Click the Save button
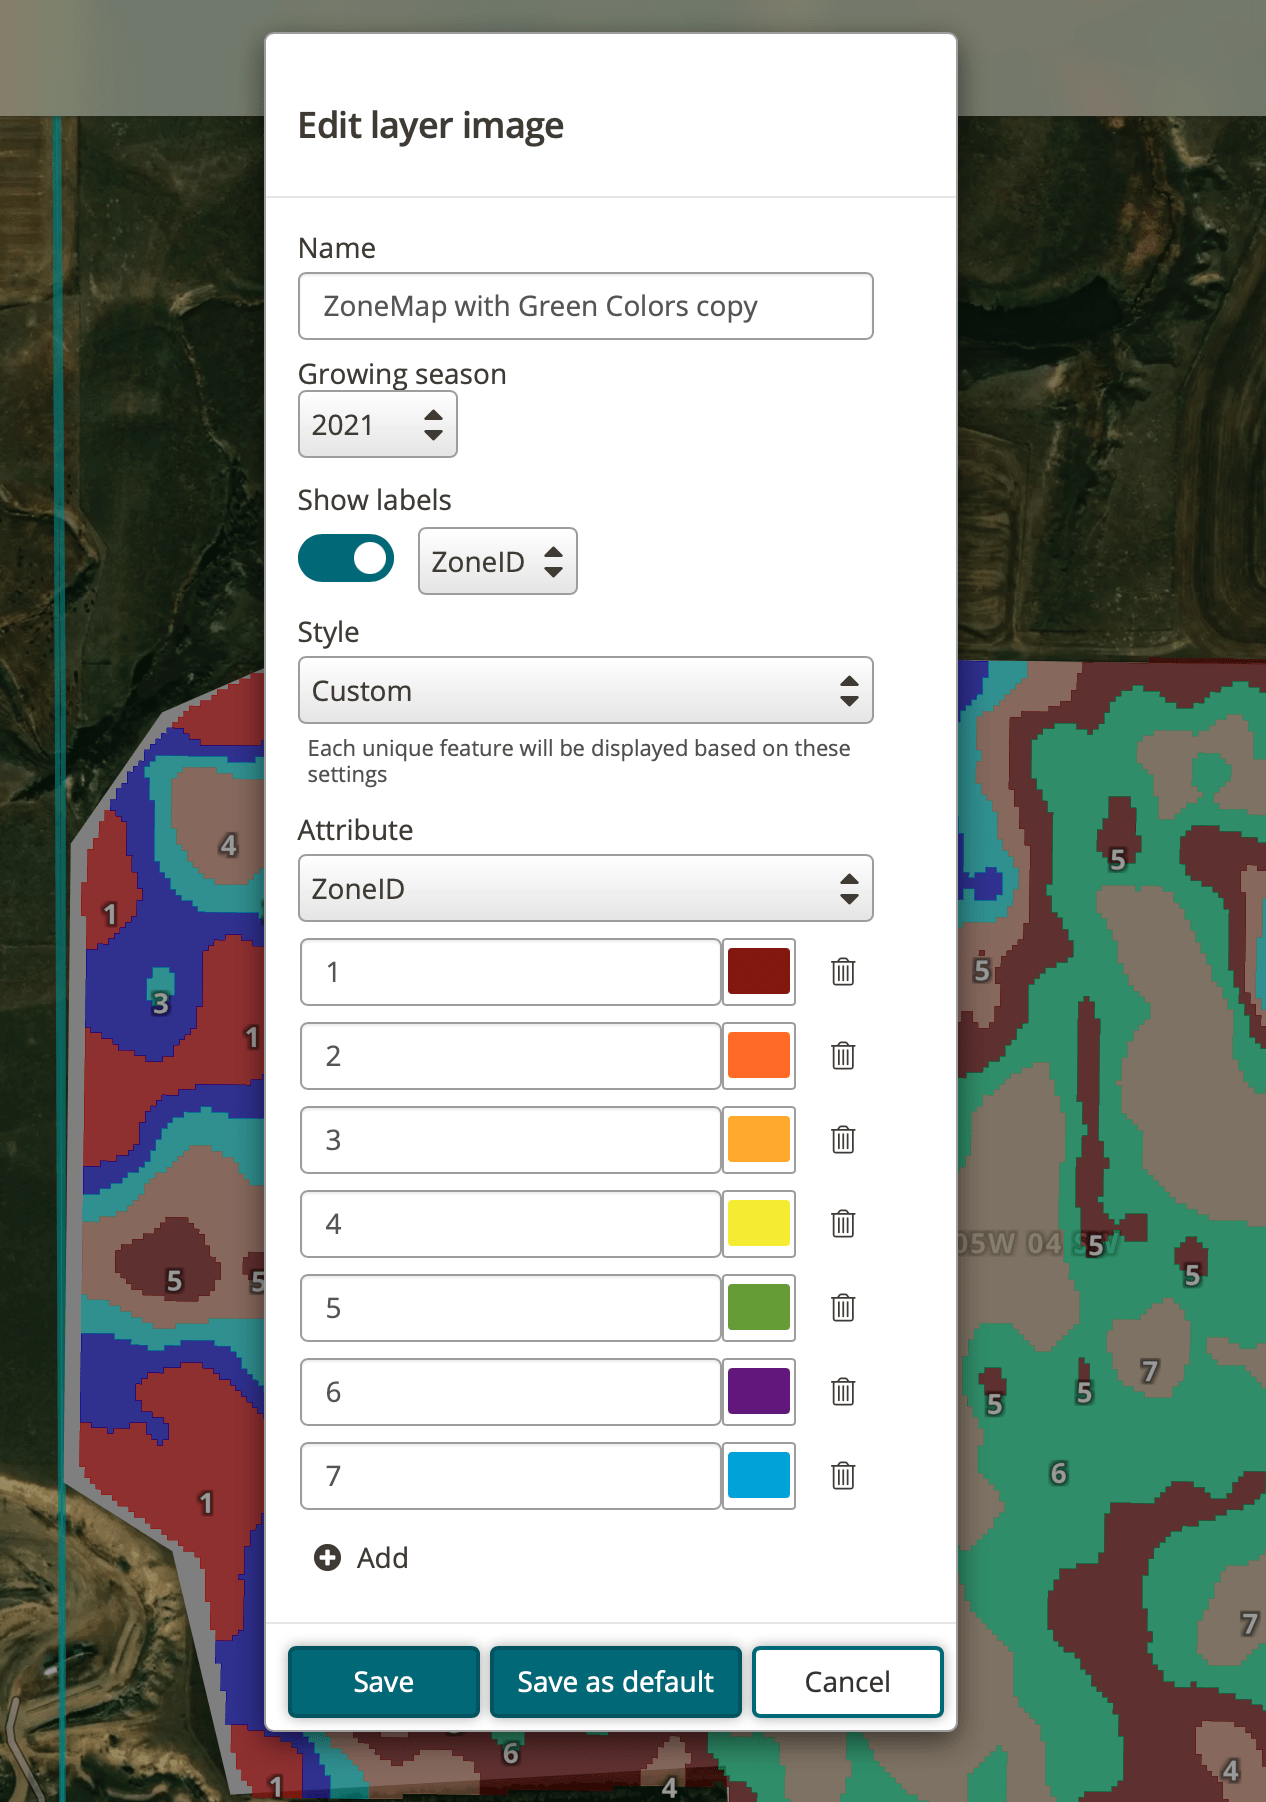1266x1802 pixels. click(x=384, y=1682)
